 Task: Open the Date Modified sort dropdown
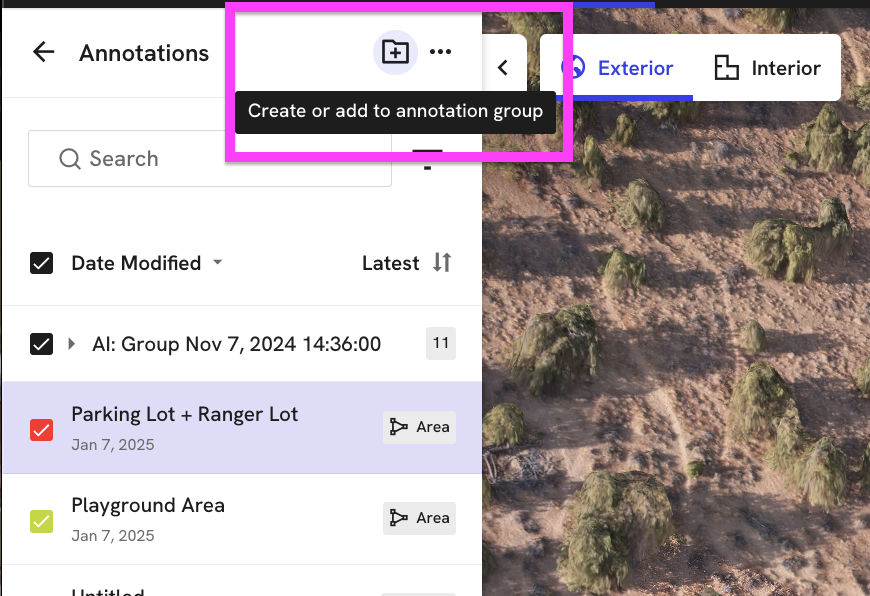tap(146, 263)
